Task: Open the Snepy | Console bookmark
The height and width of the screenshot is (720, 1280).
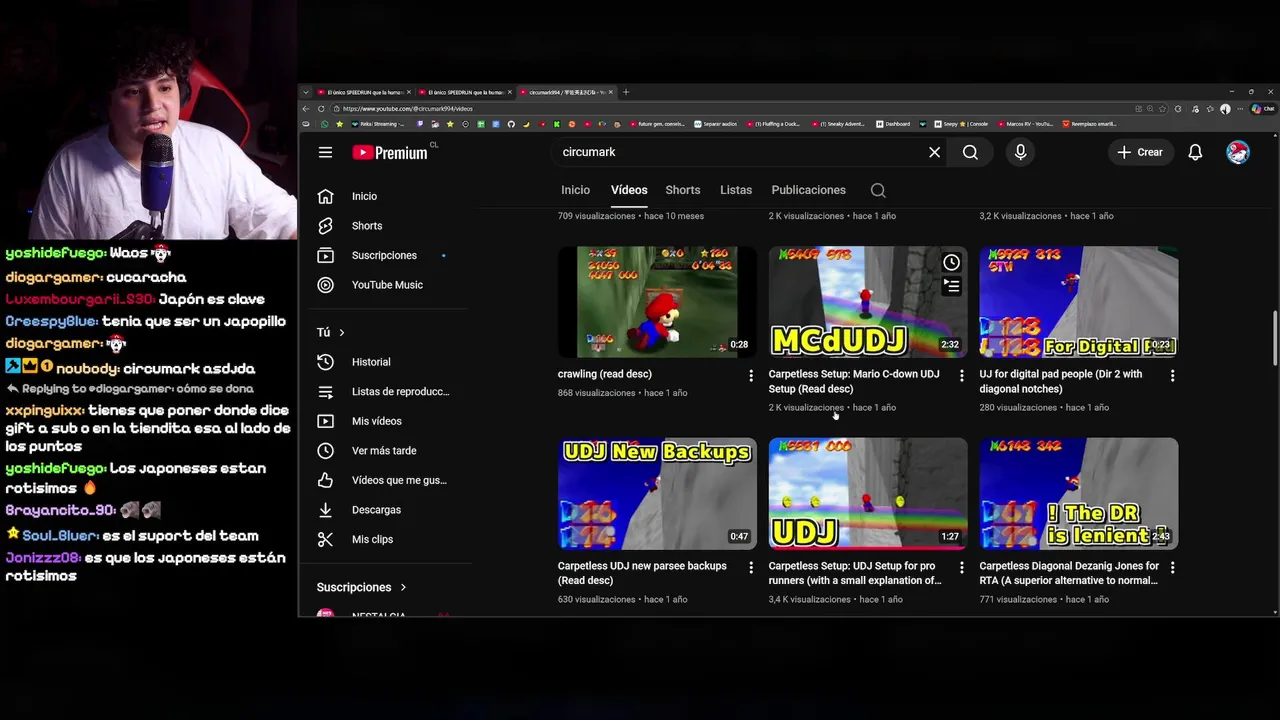Action: 961,124
